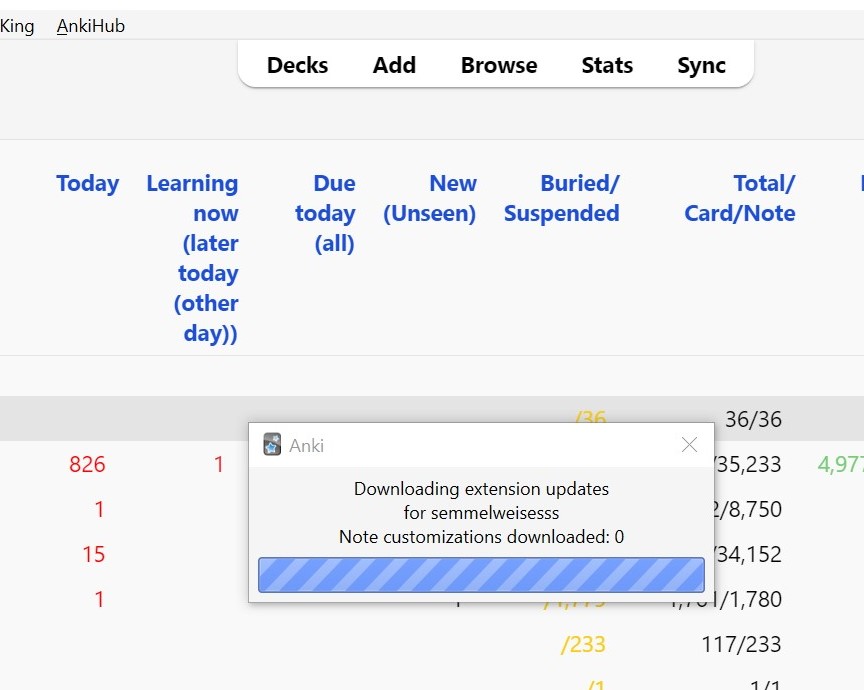This screenshot has width=864, height=690.
Task: Go to the Decks screen
Action: point(297,65)
